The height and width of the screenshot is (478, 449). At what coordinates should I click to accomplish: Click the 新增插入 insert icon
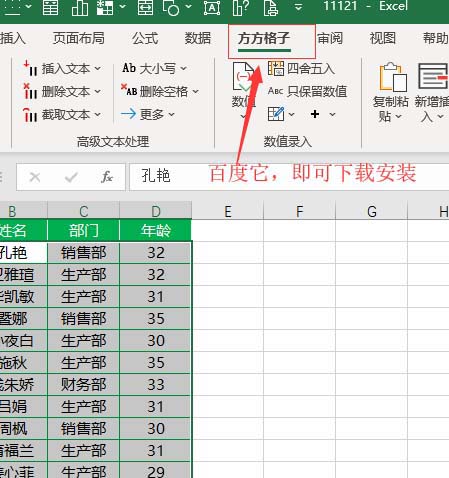[433, 77]
